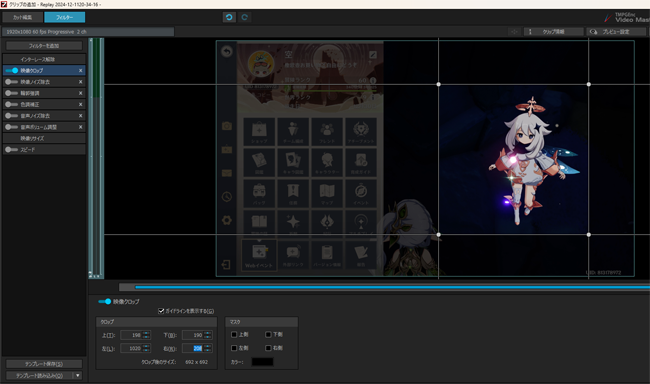
Task: Select the インターレース解除 filter row
Action: pyautogui.click(x=44, y=59)
